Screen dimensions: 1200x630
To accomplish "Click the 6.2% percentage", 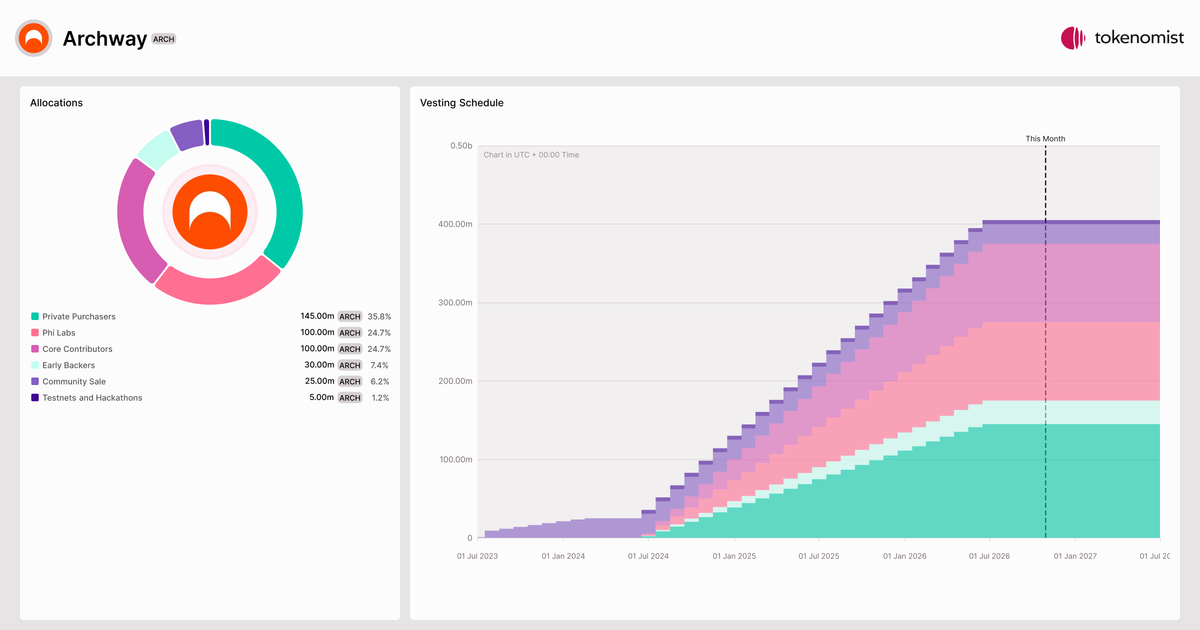I will (x=380, y=381).
